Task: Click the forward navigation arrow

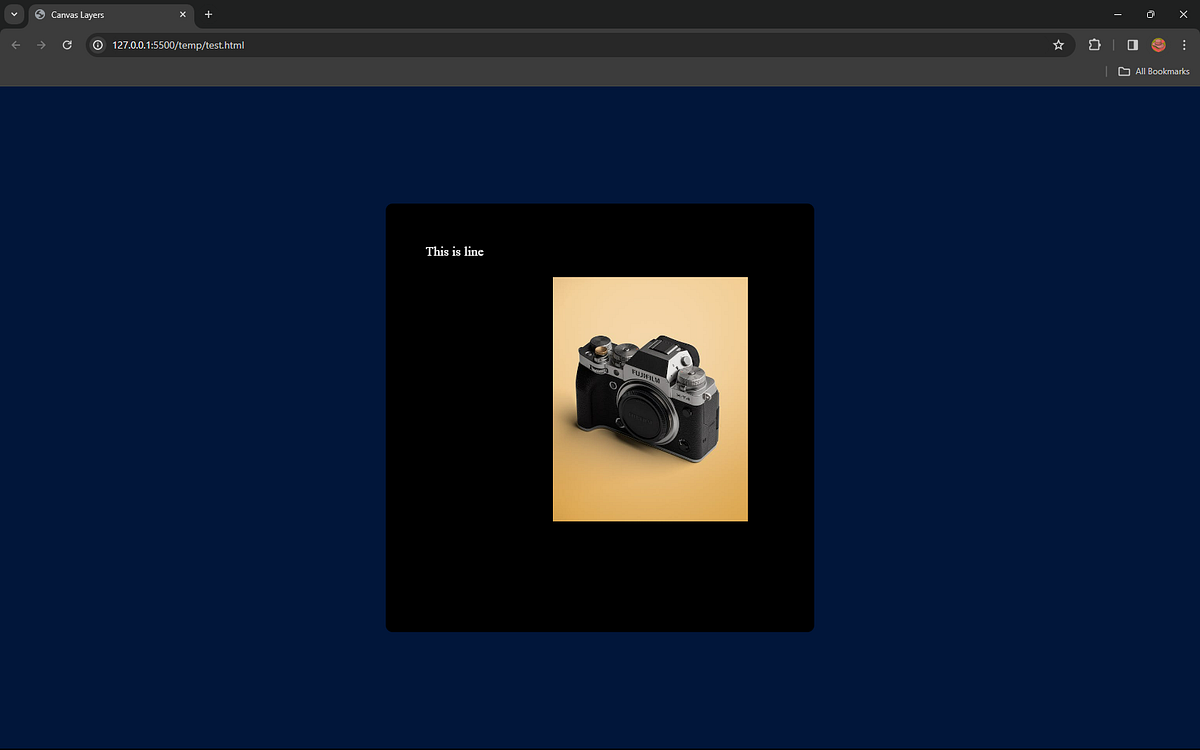Action: (40, 45)
